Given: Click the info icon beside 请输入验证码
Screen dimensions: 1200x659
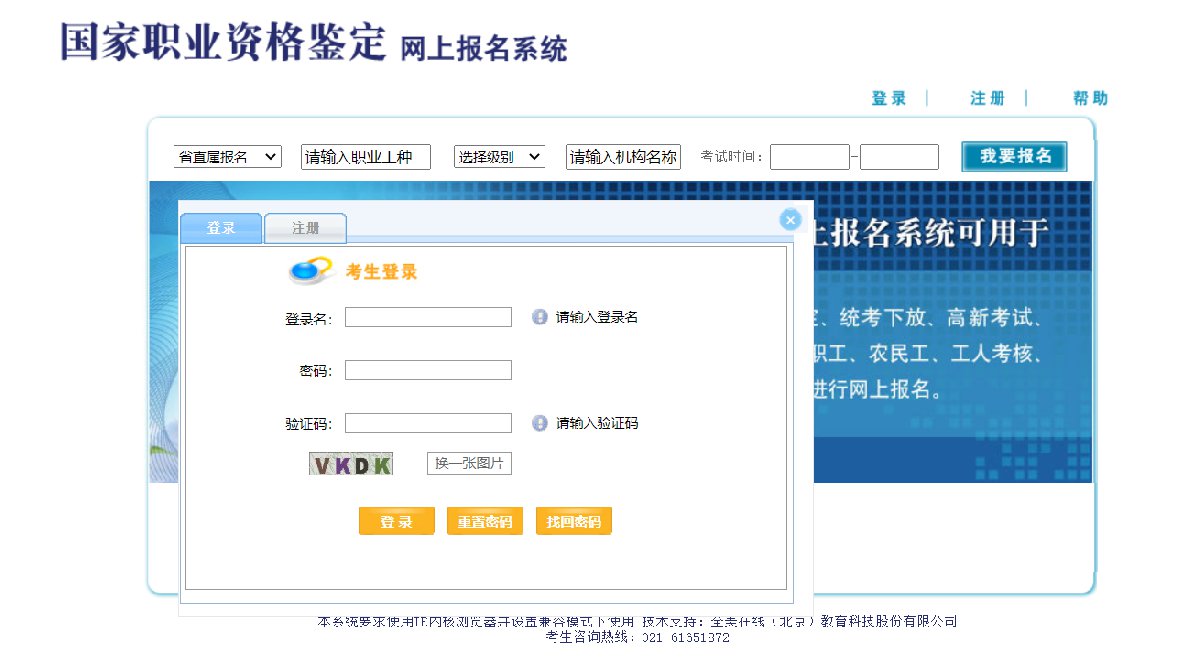Looking at the screenshot, I should tap(540, 423).
